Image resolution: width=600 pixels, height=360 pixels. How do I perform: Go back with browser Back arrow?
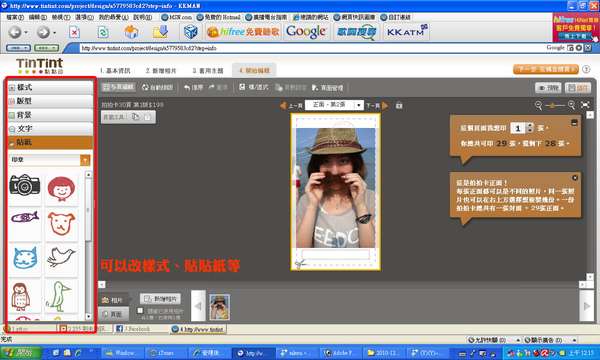(x=15, y=32)
